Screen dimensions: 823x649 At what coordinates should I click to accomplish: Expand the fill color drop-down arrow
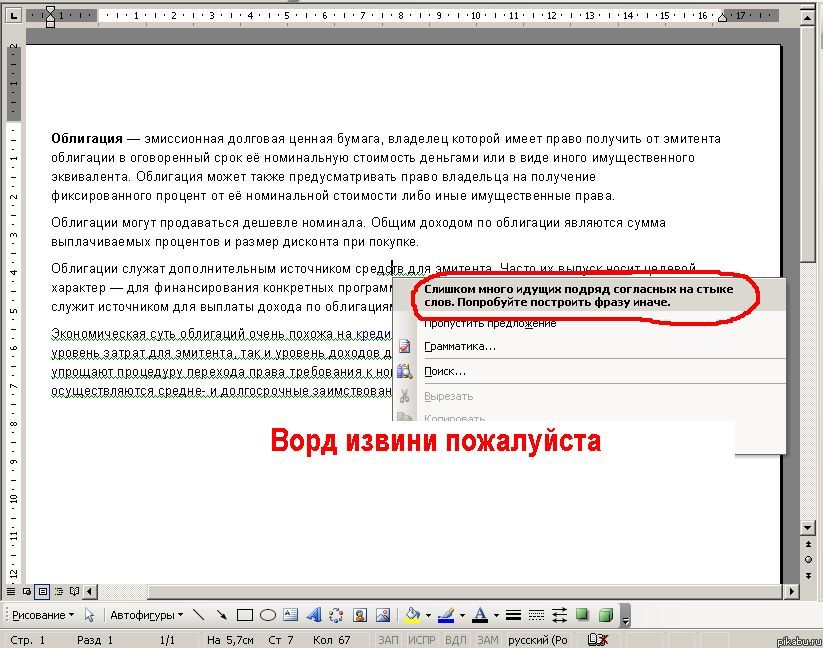tap(428, 615)
